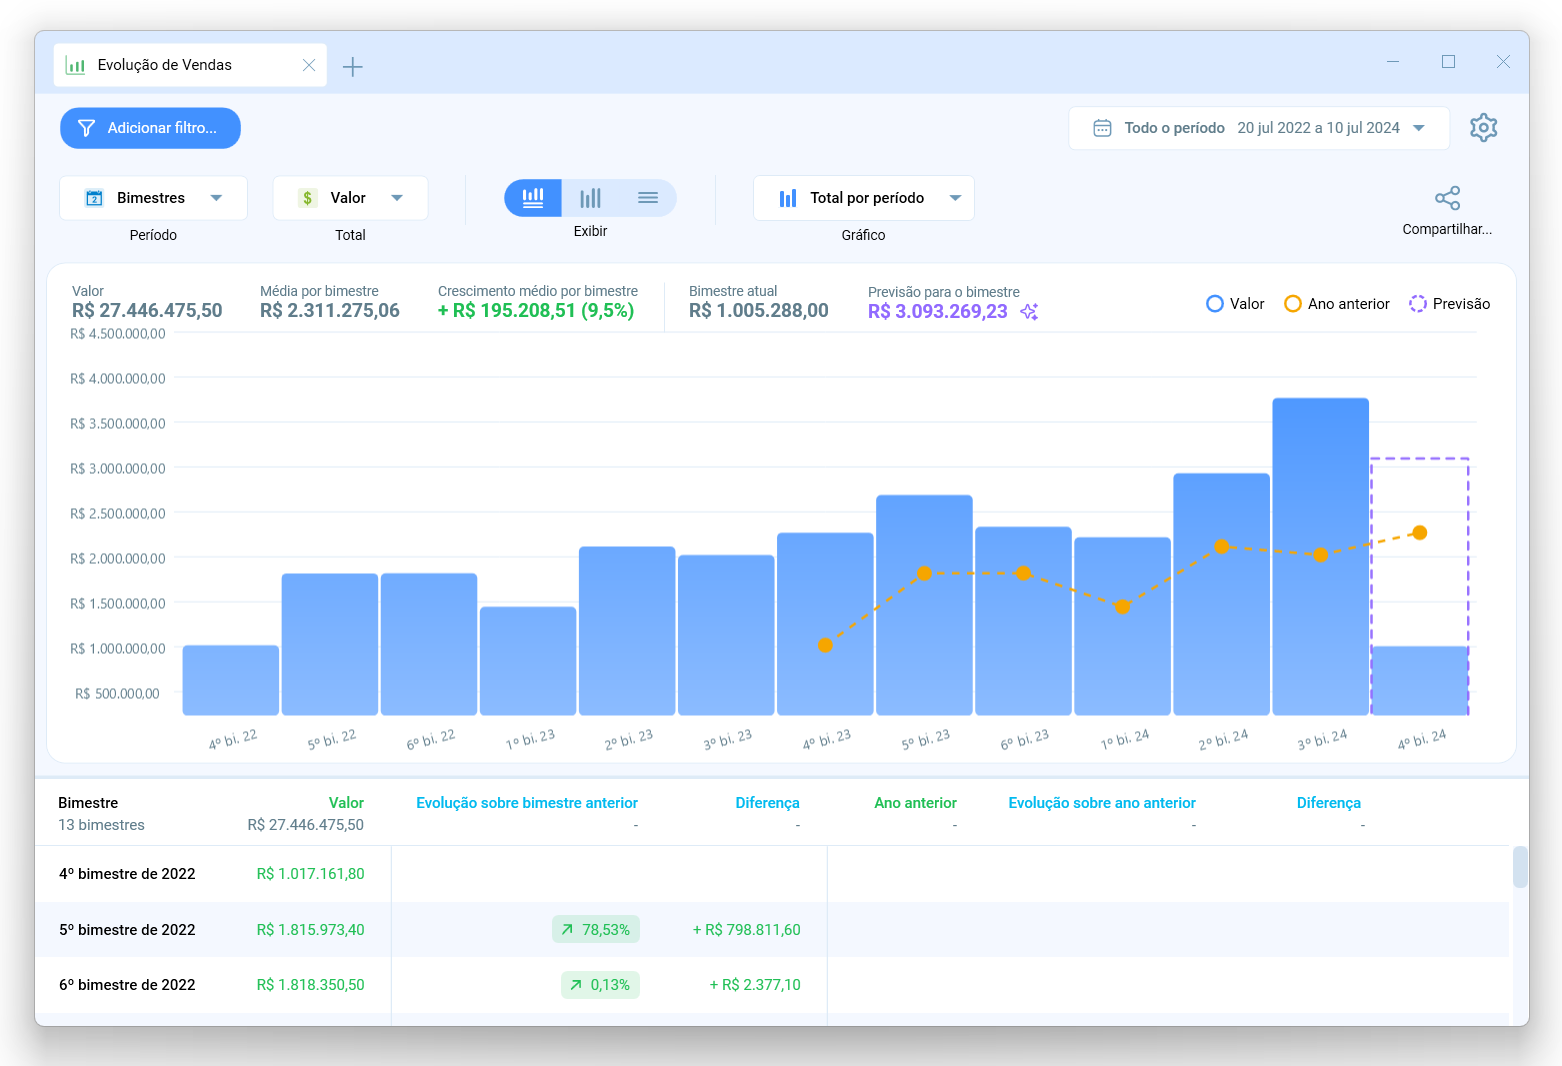
Task: Open the settings gear icon
Action: click(x=1483, y=128)
